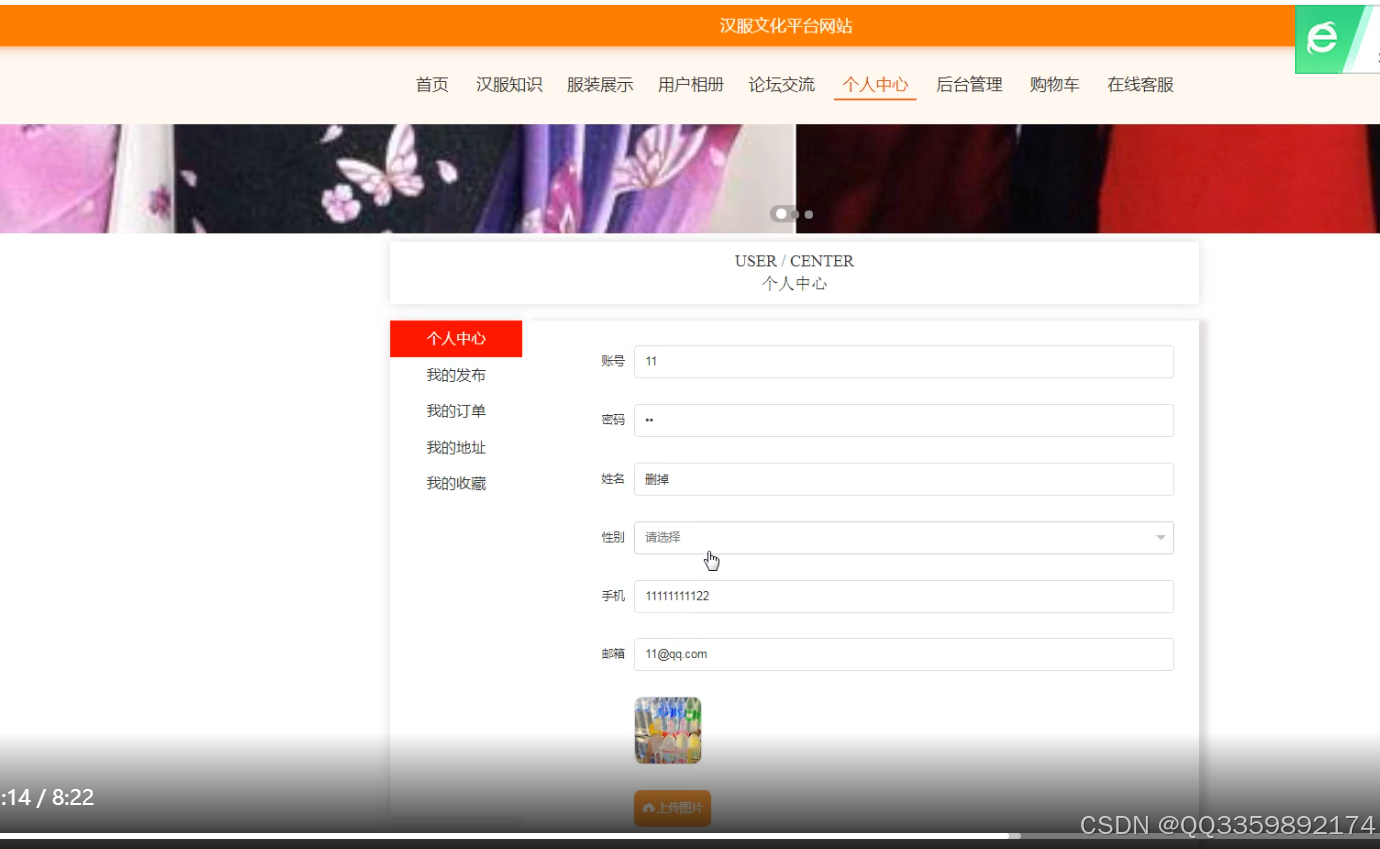This screenshot has width=1380, height=849.
Task: Click the 汉服文化平台网站 header title
Action: 786,26
